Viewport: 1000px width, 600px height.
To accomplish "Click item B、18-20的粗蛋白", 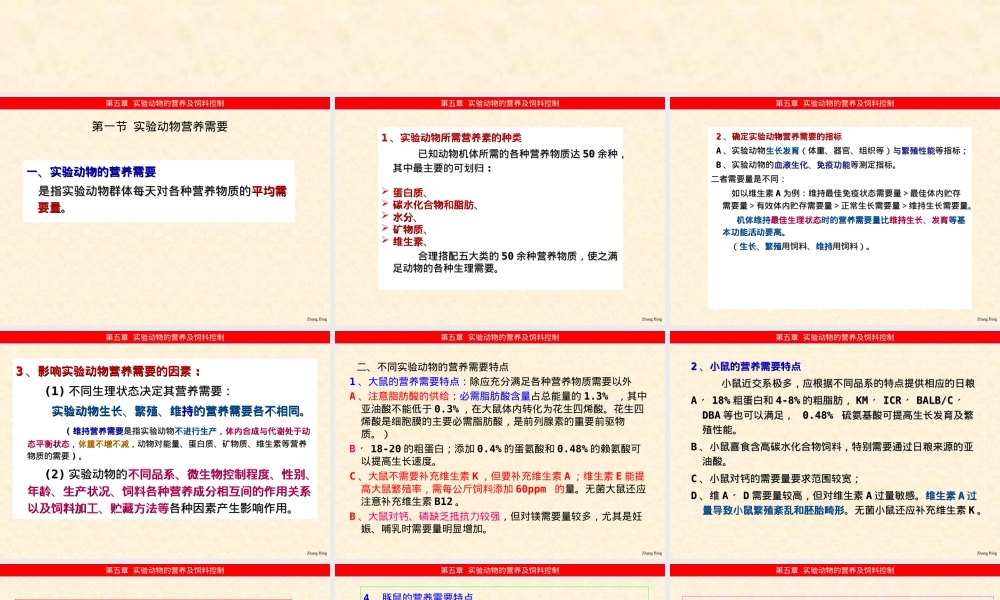I will (495, 455).
